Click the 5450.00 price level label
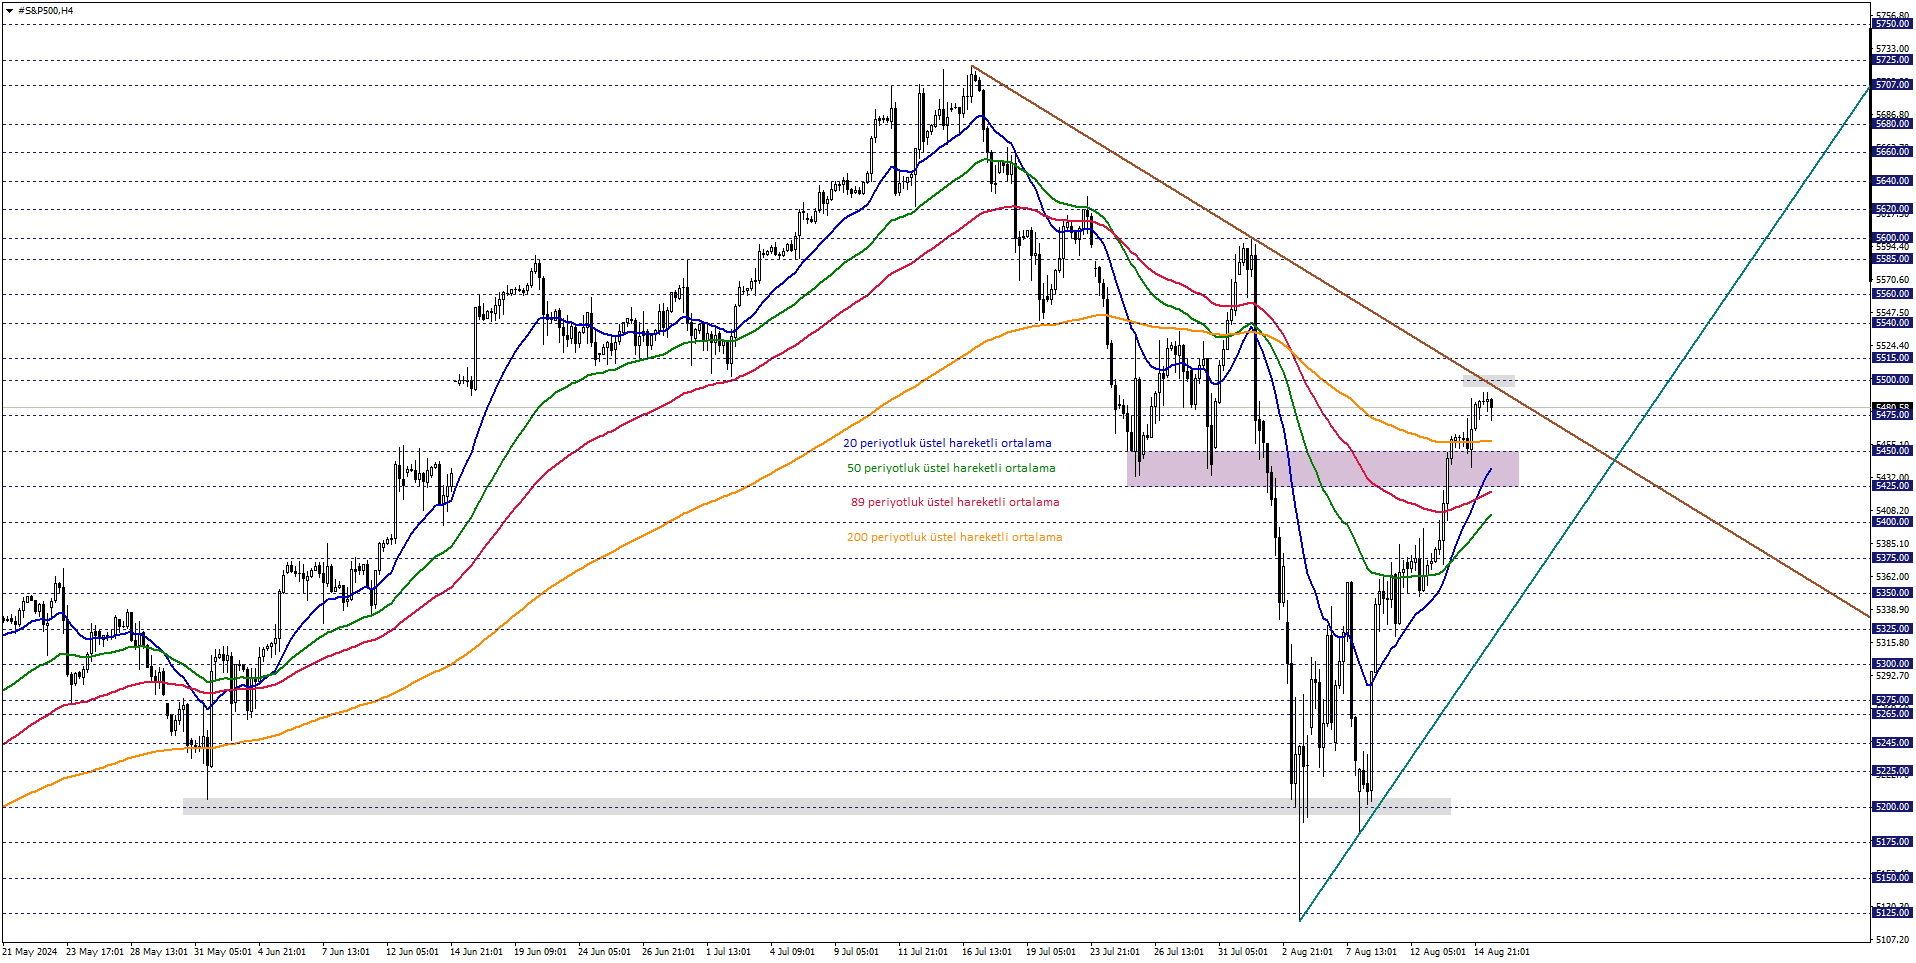1916x963 pixels. 1892,451
